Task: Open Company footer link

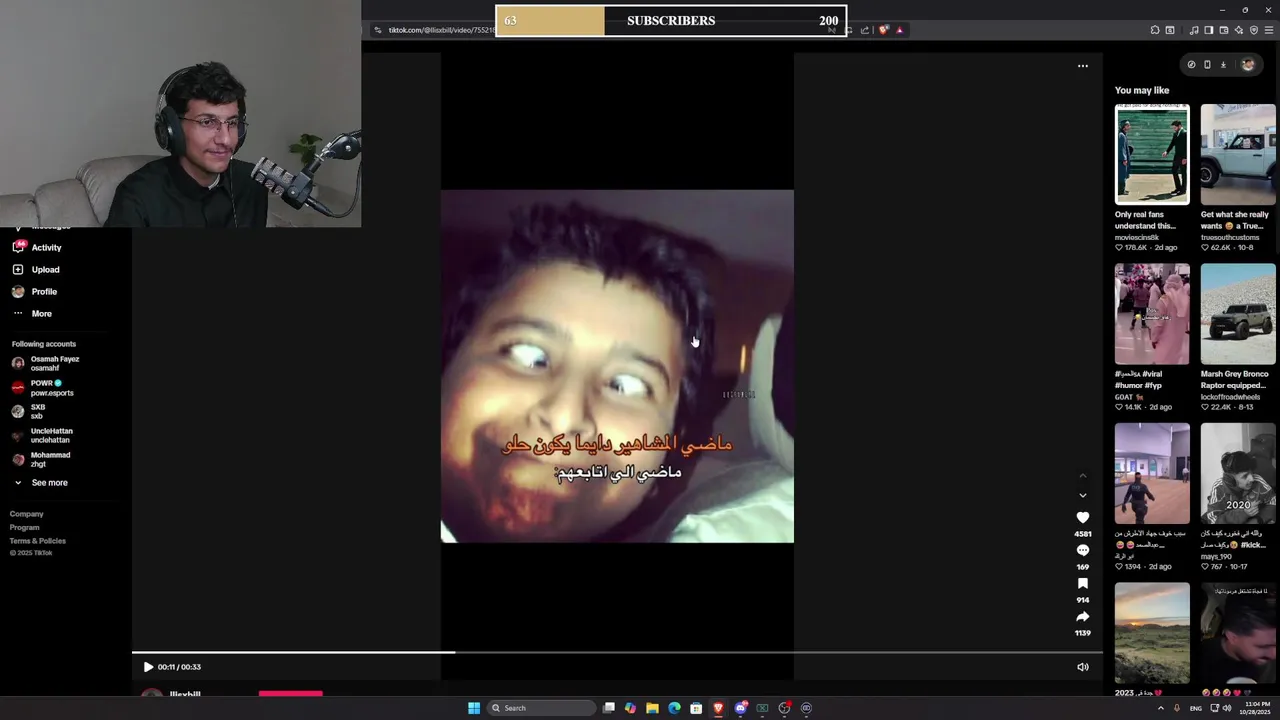Action: (27, 514)
